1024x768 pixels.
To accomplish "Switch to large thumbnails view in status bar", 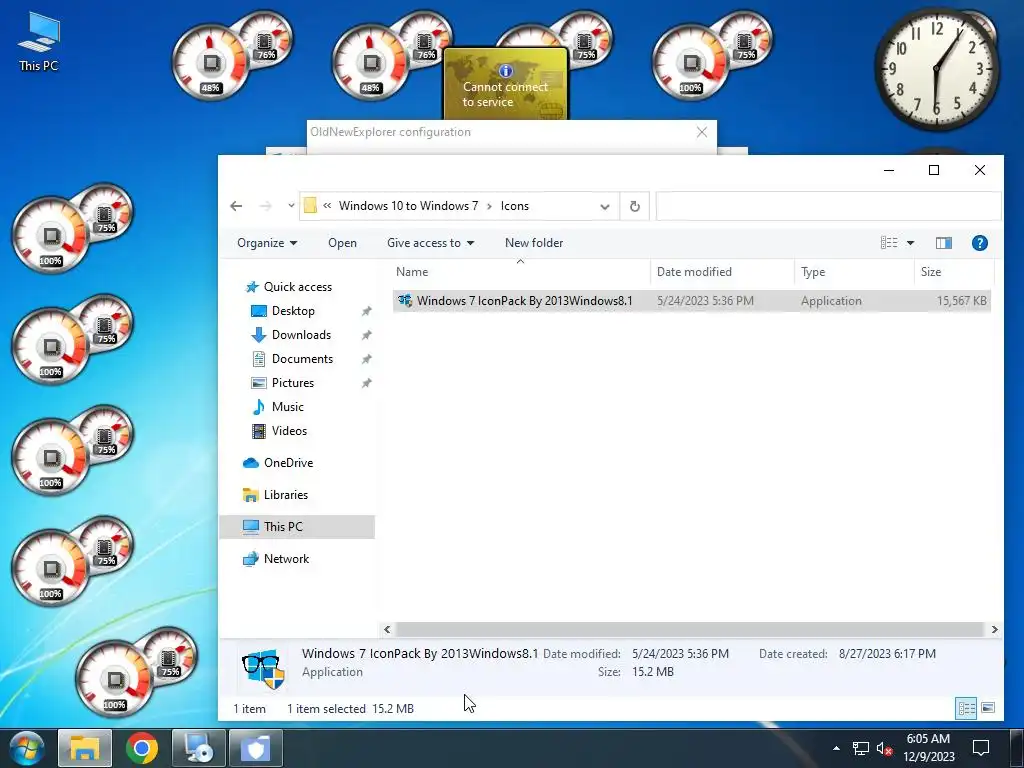I will point(988,708).
